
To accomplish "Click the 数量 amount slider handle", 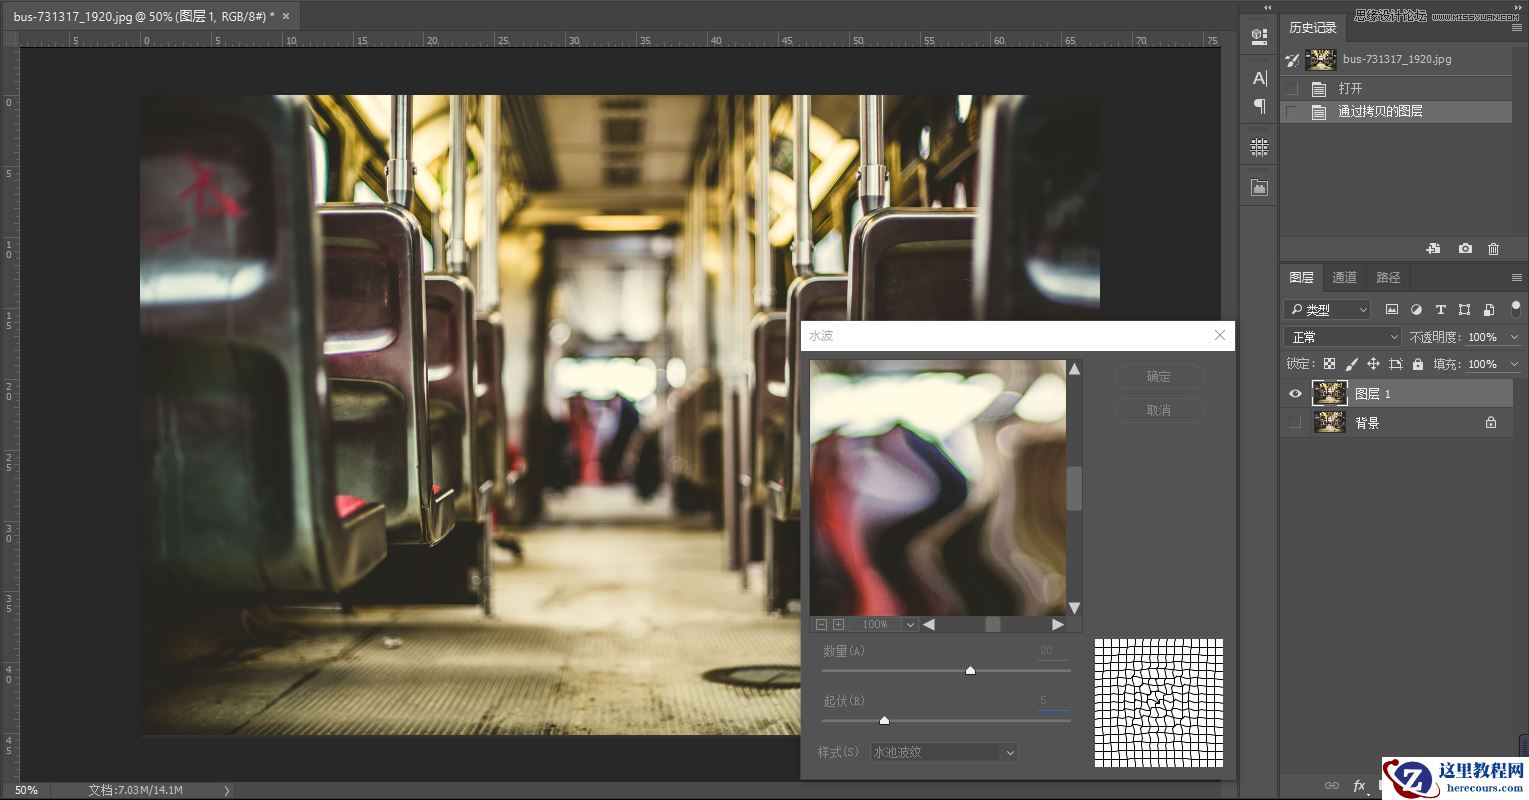I will pos(970,671).
